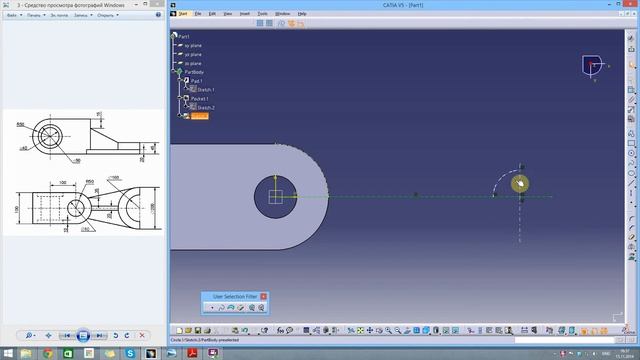Click Save icon in bottom toolbar

[x=198, y=331]
